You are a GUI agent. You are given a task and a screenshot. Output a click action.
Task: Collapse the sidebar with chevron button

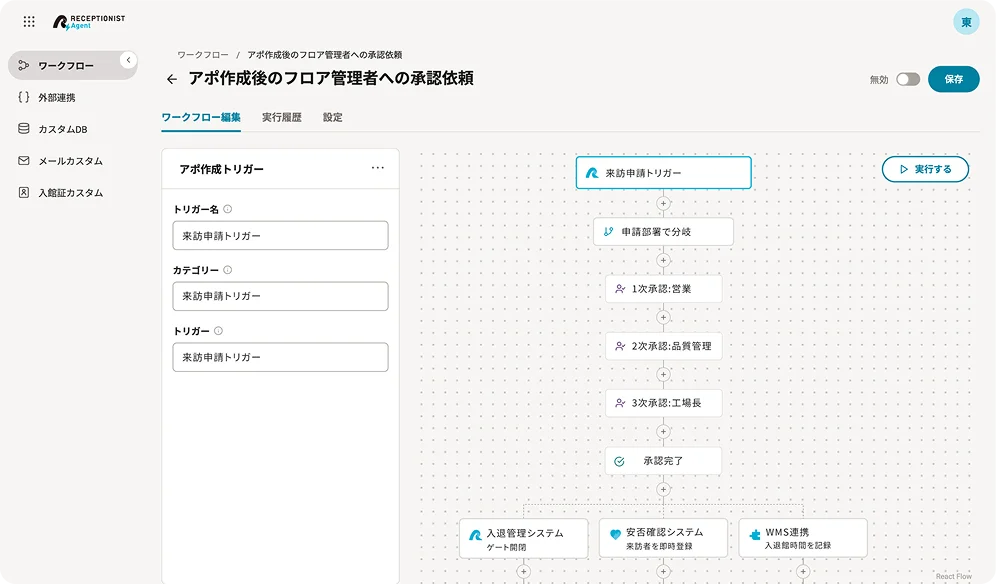pyautogui.click(x=128, y=60)
